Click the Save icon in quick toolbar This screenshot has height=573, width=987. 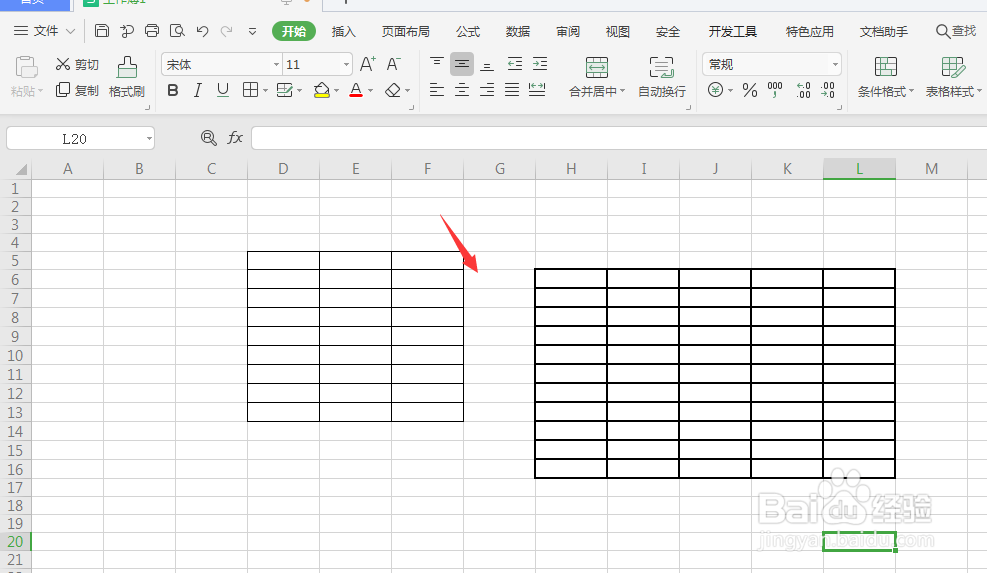click(101, 30)
